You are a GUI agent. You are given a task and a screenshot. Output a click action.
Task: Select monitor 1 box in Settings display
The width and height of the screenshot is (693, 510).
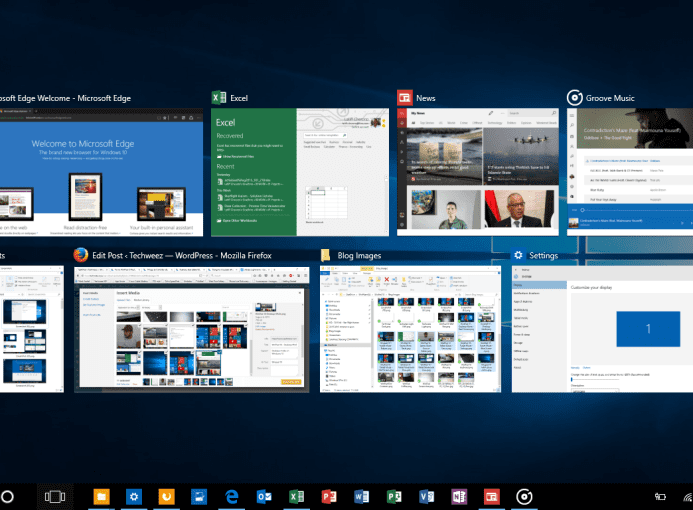648,329
